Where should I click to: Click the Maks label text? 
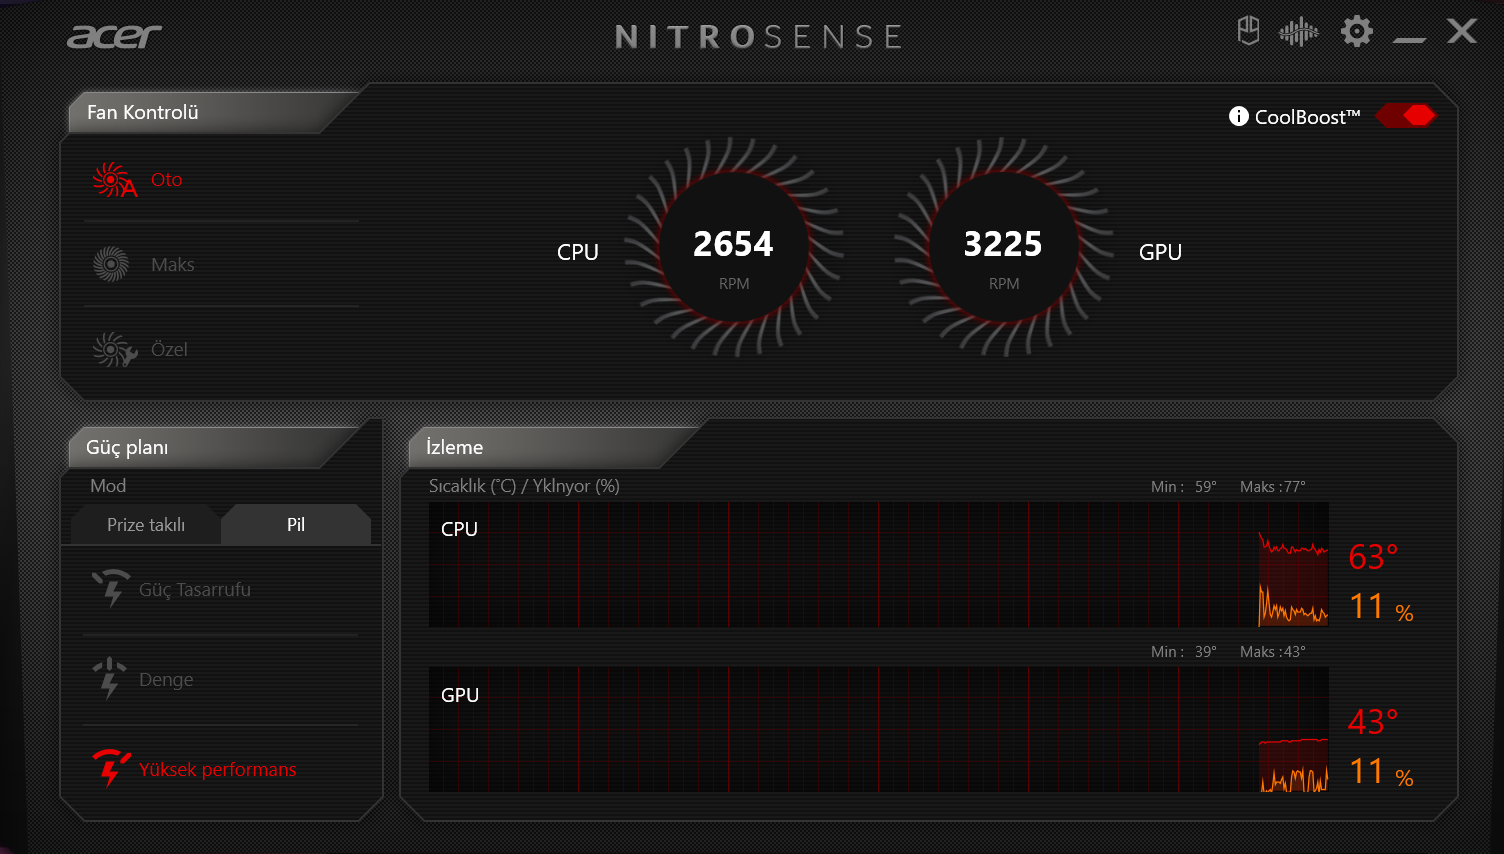(x=173, y=265)
